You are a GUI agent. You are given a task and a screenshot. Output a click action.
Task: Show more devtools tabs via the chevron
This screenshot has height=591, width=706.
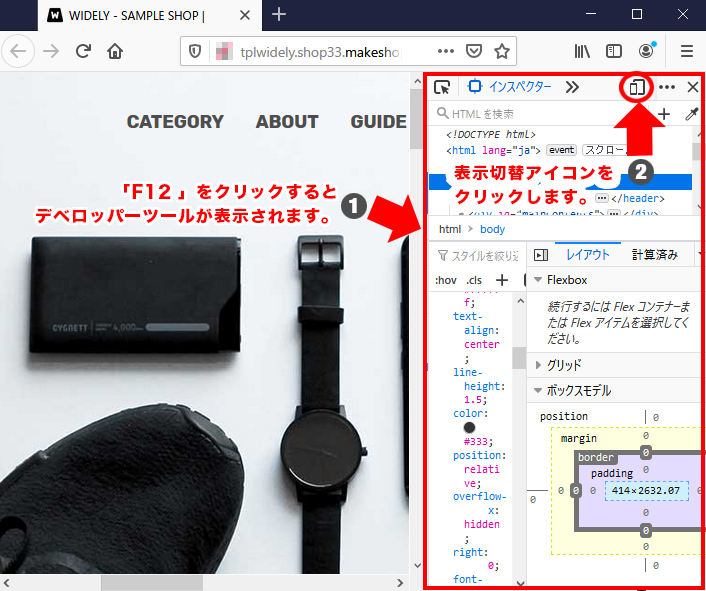pyautogui.click(x=572, y=87)
